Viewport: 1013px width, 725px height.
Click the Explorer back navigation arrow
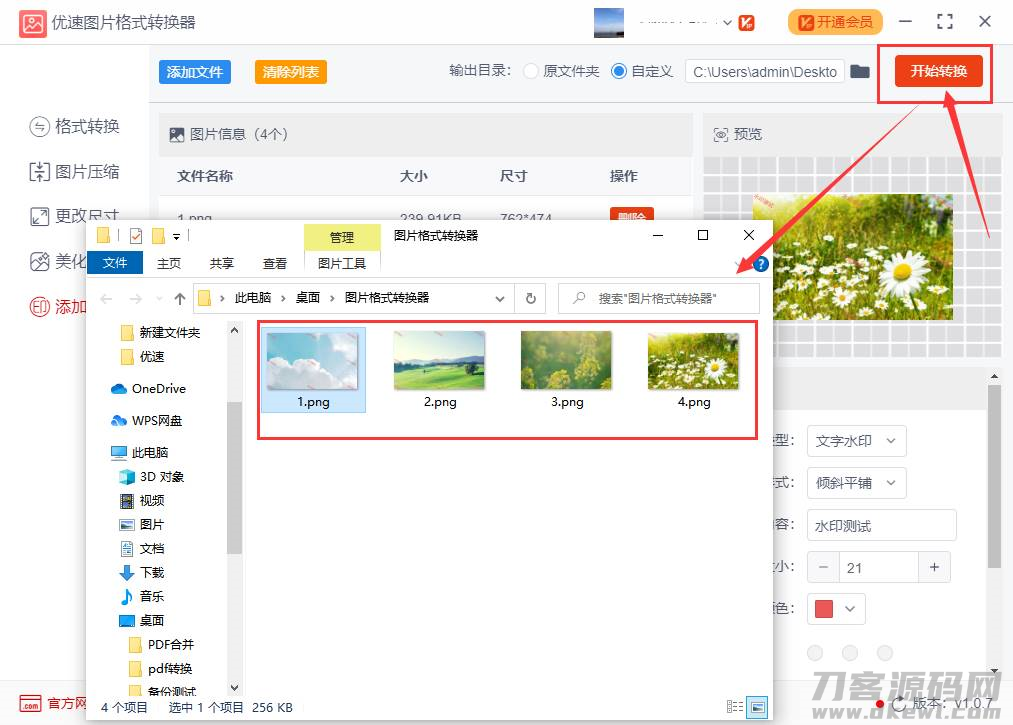click(x=107, y=299)
